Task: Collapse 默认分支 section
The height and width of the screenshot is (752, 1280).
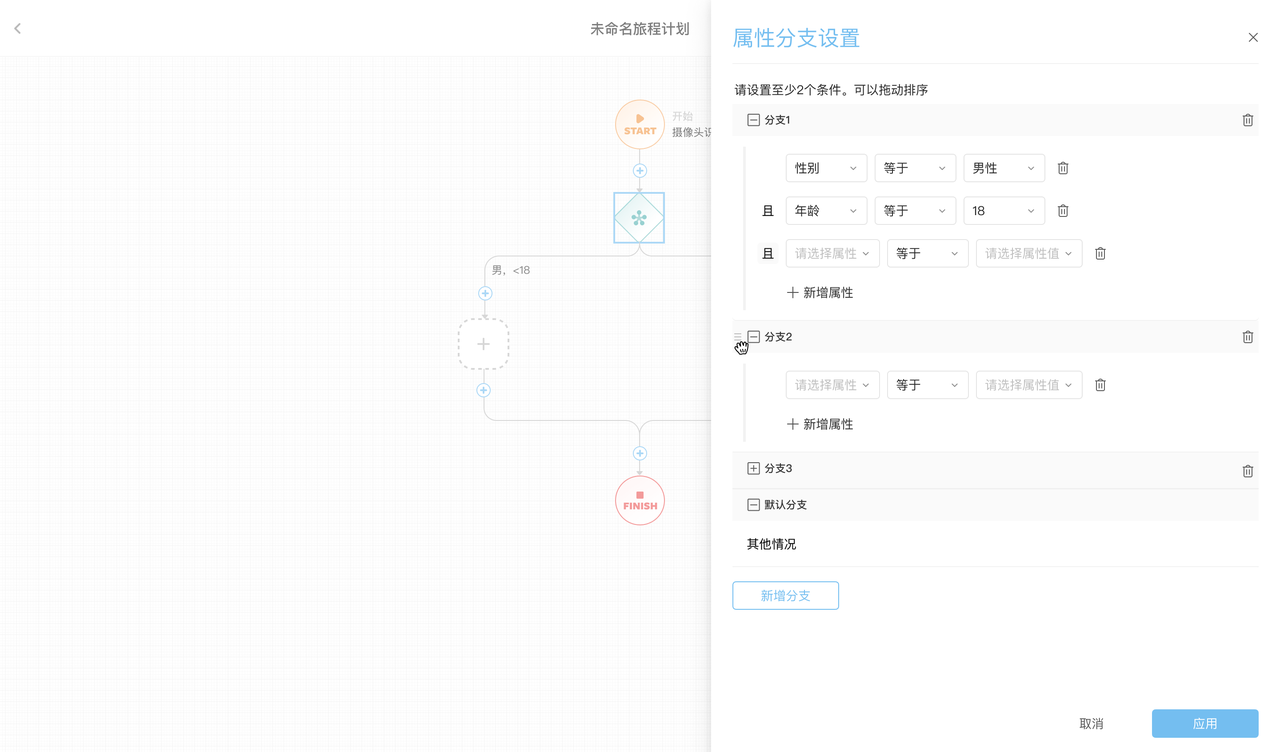Action: click(753, 505)
